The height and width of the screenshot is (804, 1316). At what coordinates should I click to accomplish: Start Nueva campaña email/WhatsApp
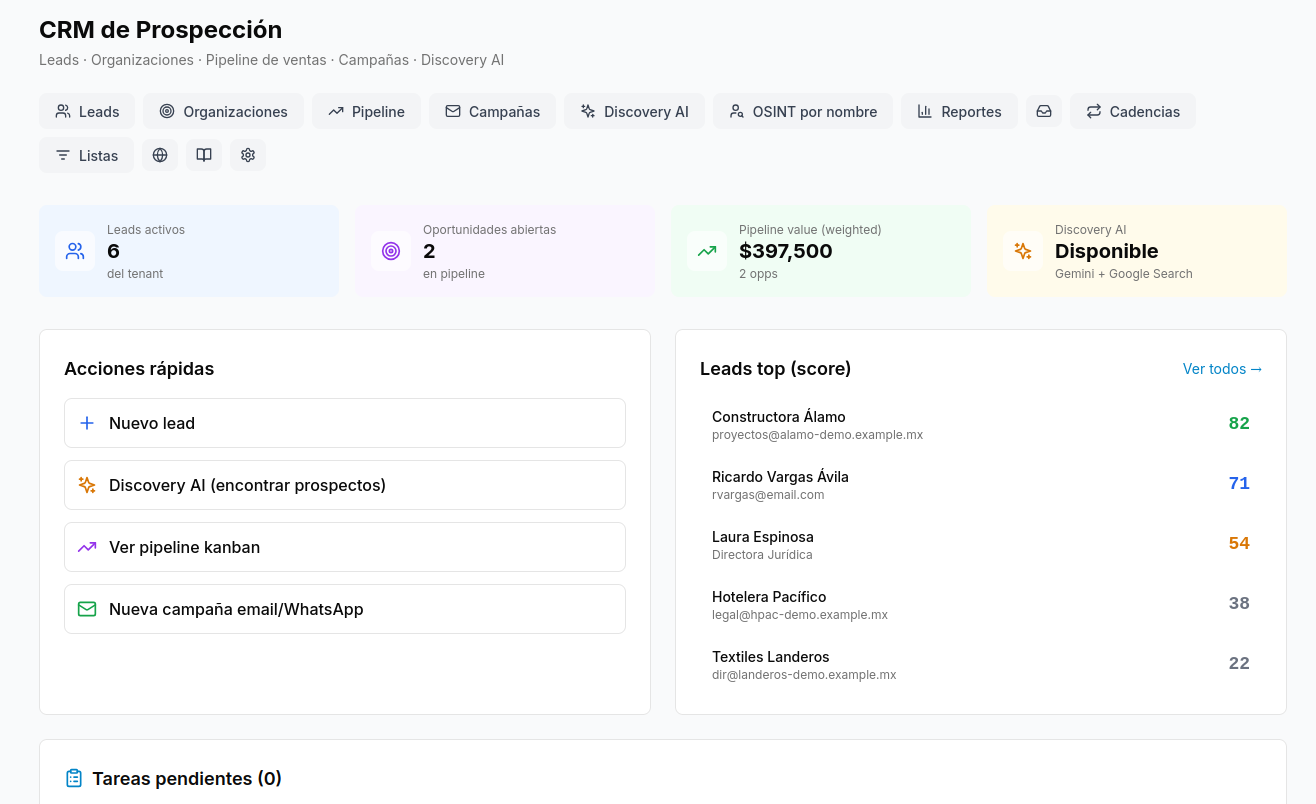click(345, 609)
